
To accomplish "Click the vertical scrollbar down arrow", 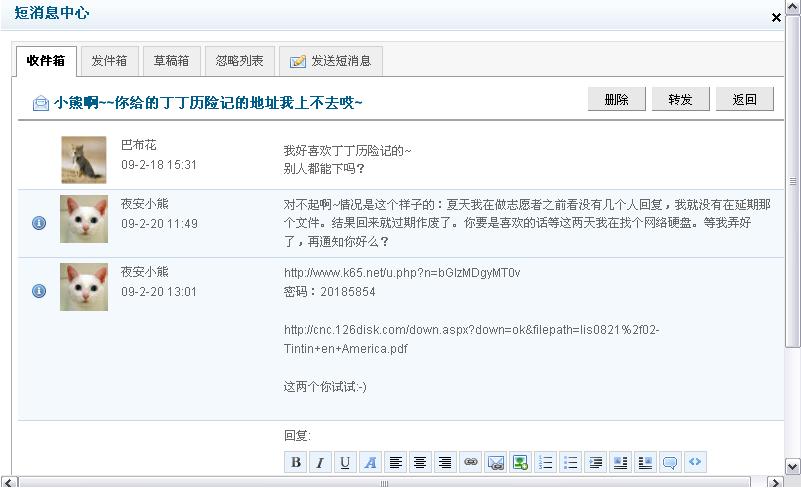I will coord(793,466).
